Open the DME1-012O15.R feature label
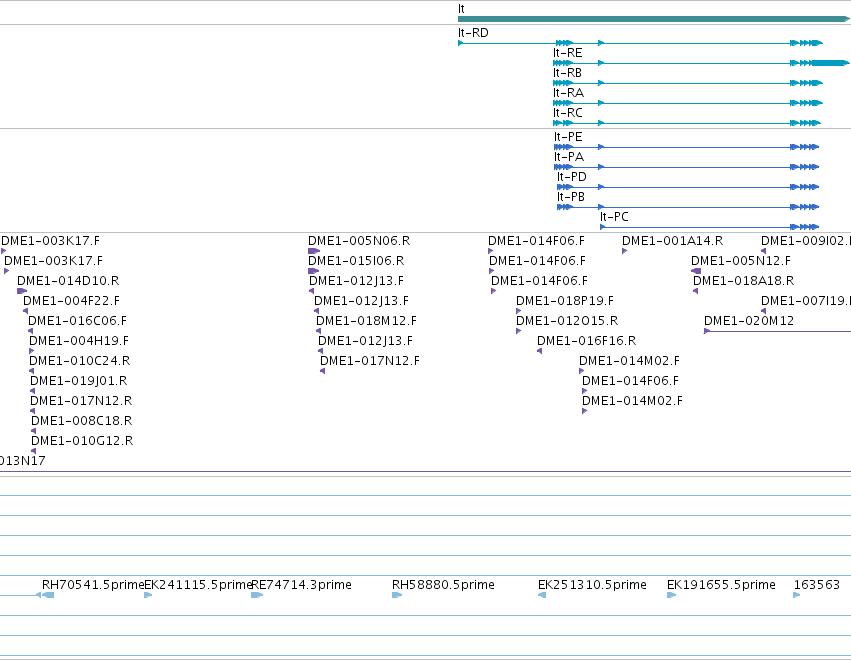Viewport: 851px width, 660px height. 567,321
